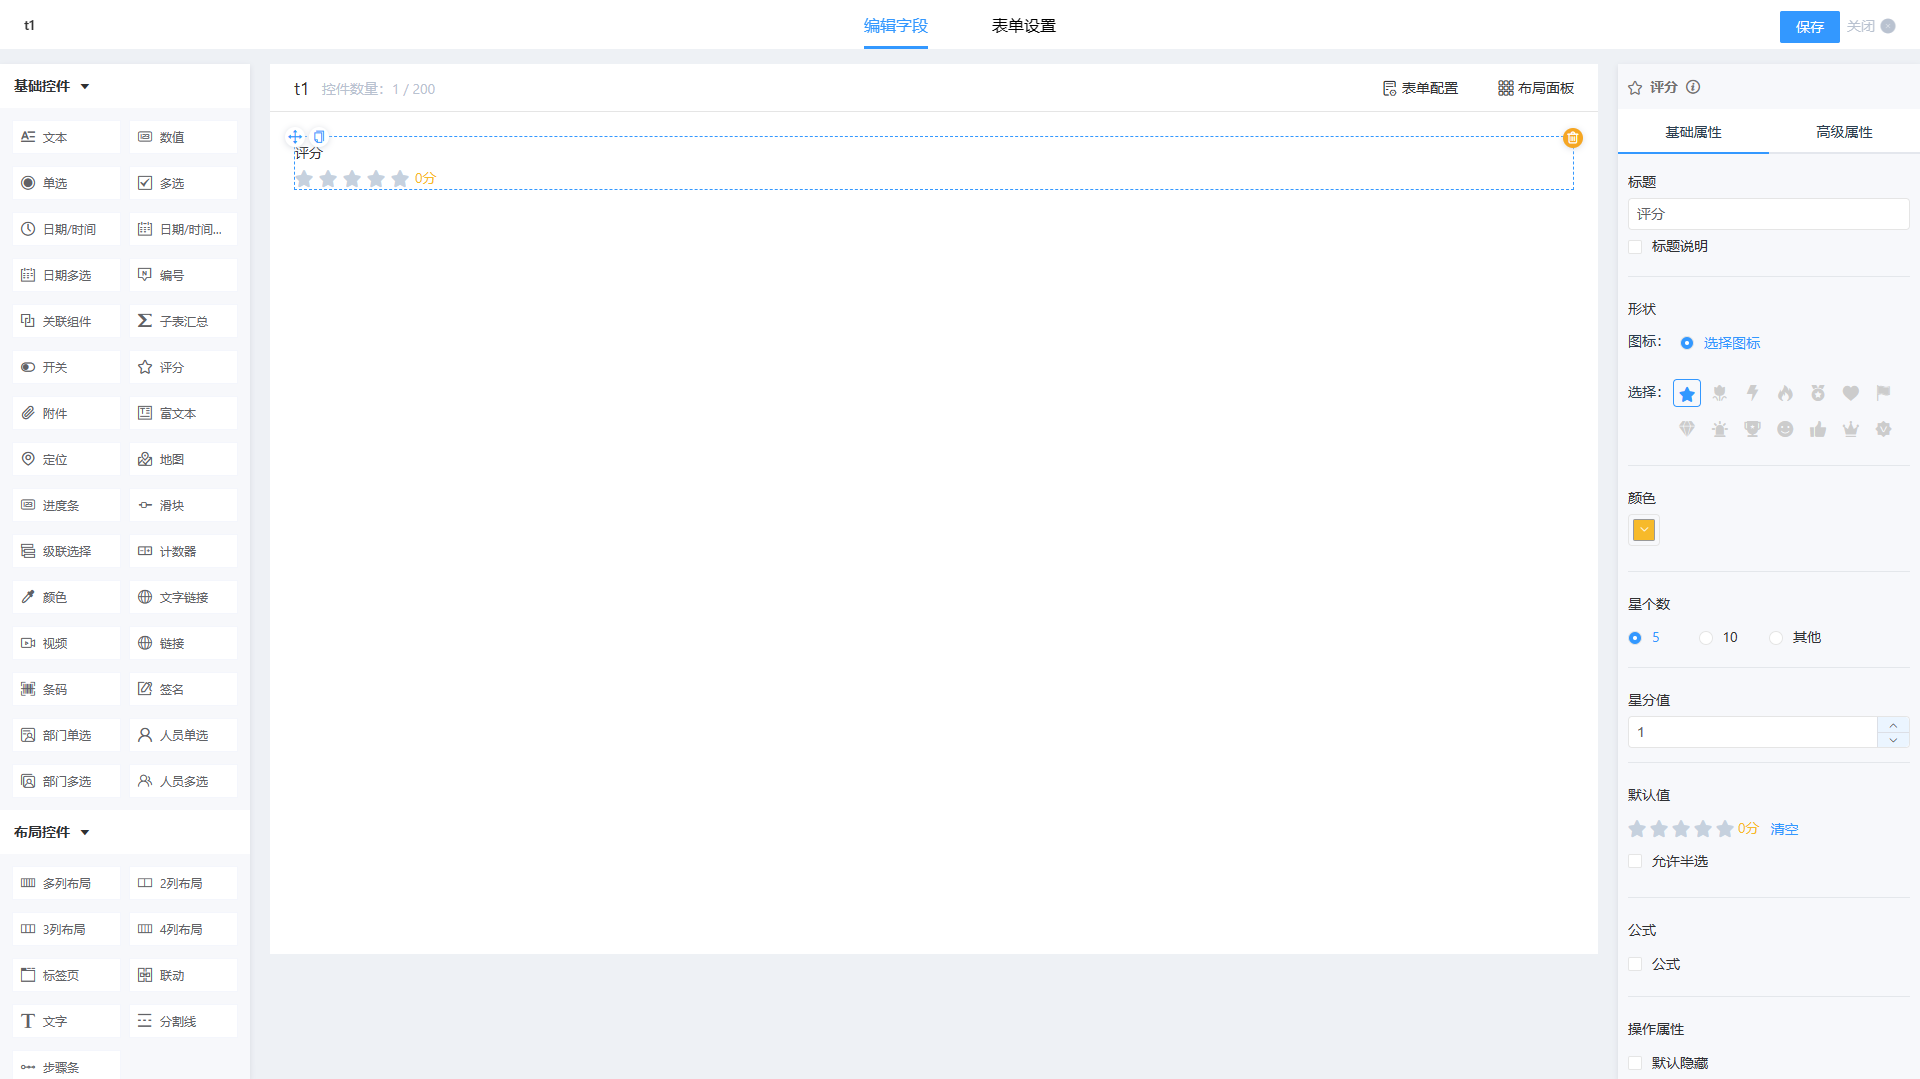Image resolution: width=1920 pixels, height=1079 pixels.
Task: Enable the 标题说明 checkbox
Action: tap(1635, 247)
